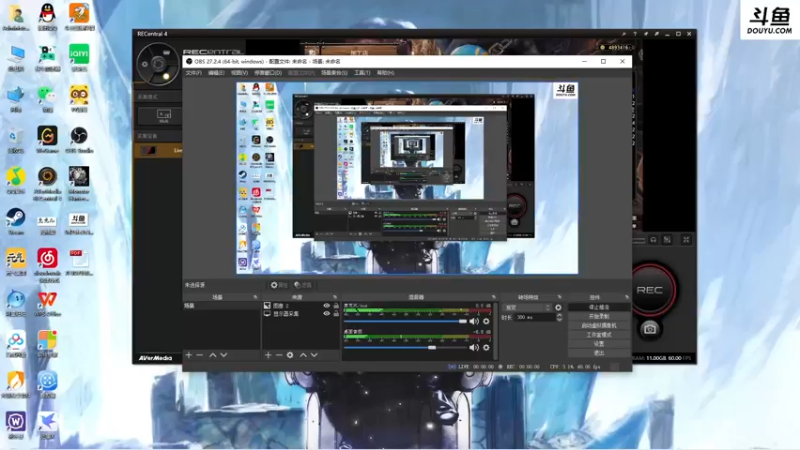The height and width of the screenshot is (450, 800).
Task: Adjust the desktop audio volume slider handle
Action: pos(432,347)
